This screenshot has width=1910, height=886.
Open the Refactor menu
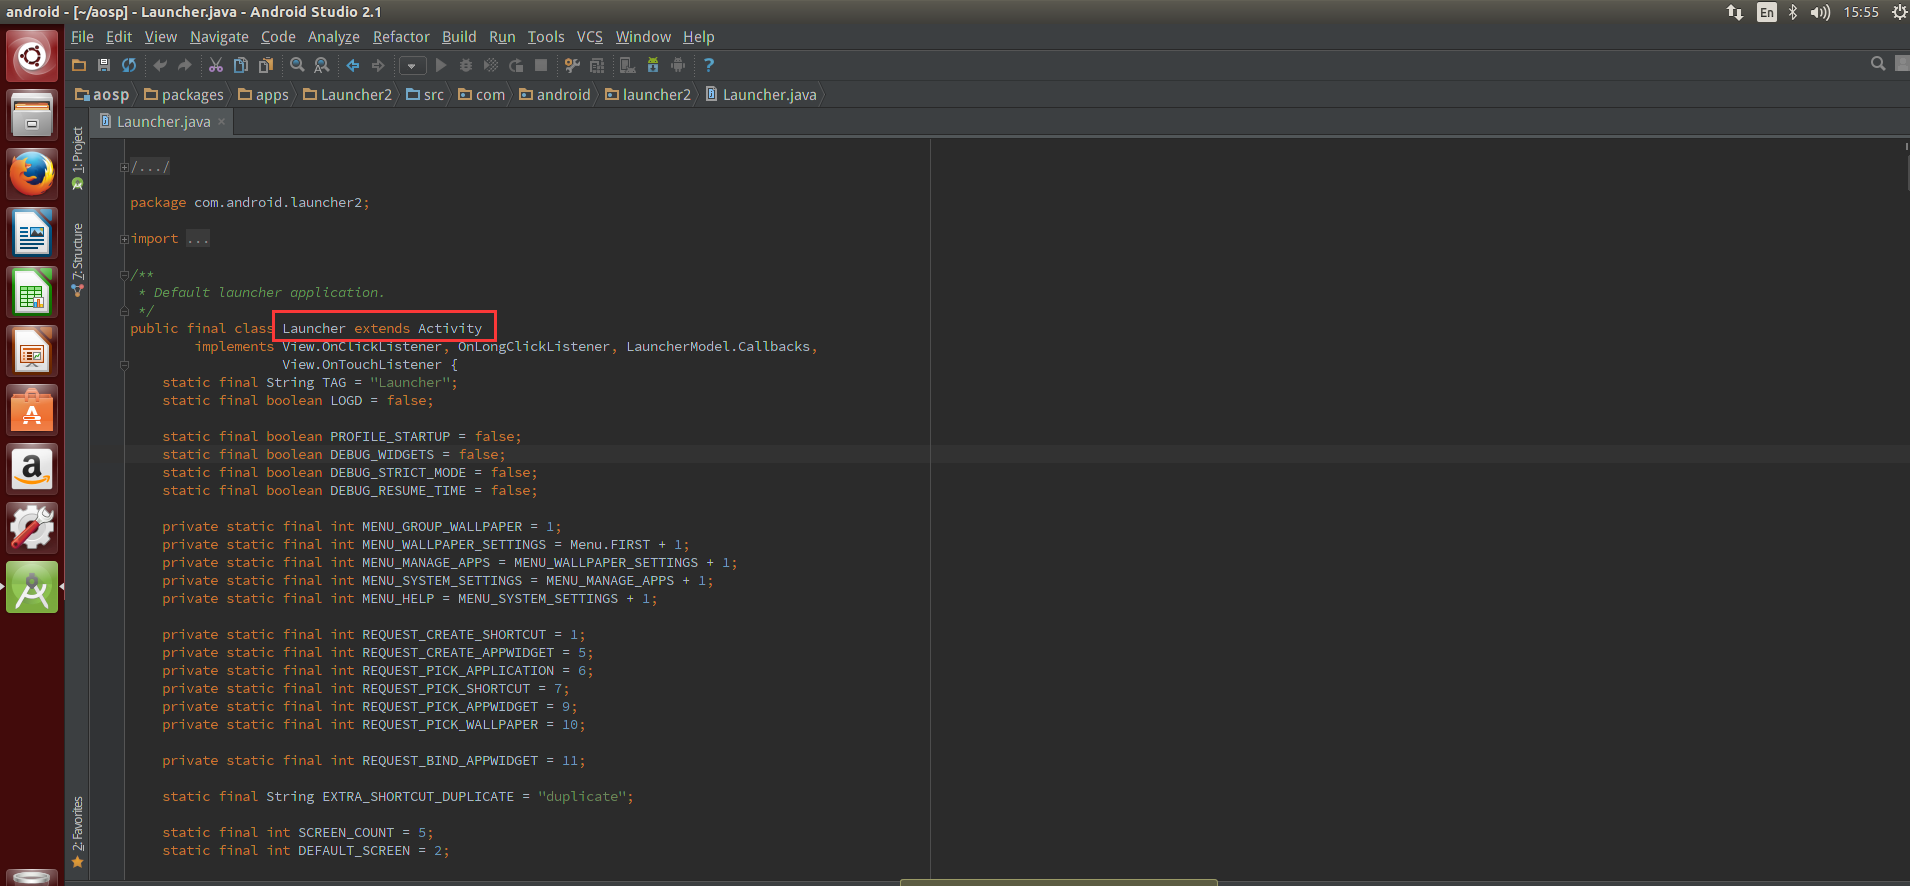pyautogui.click(x=401, y=37)
